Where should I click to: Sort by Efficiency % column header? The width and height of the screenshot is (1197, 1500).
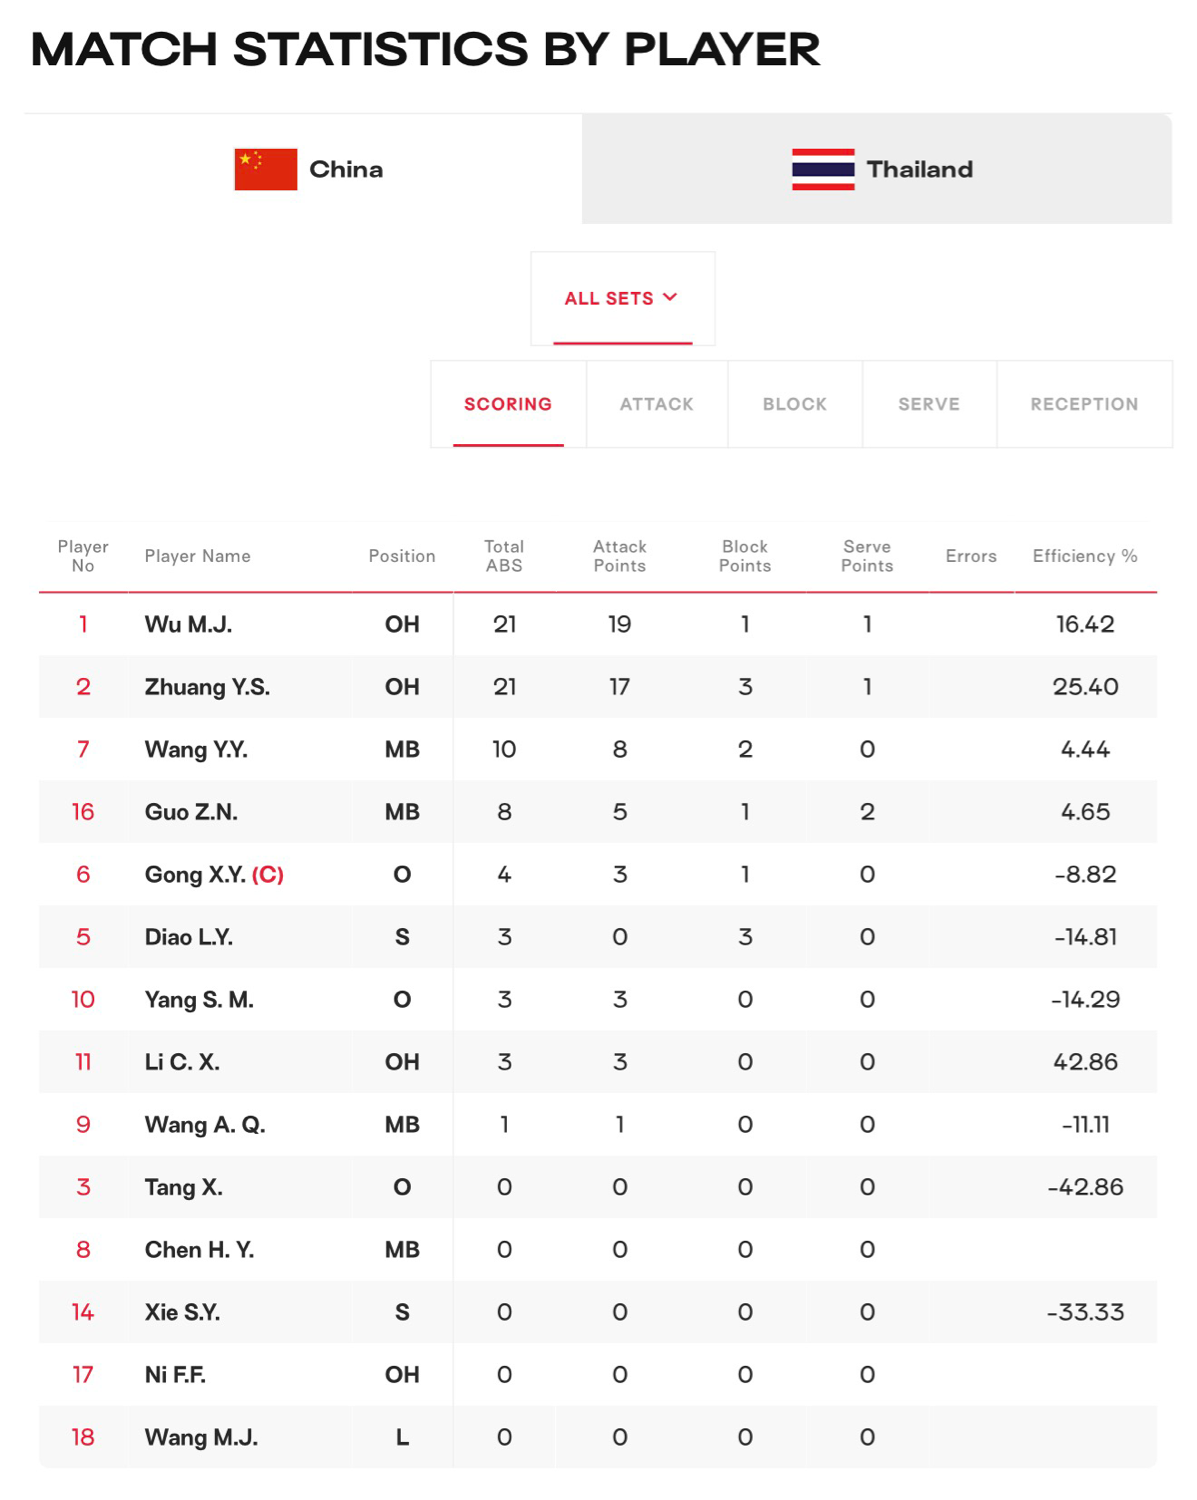[x=1085, y=556]
